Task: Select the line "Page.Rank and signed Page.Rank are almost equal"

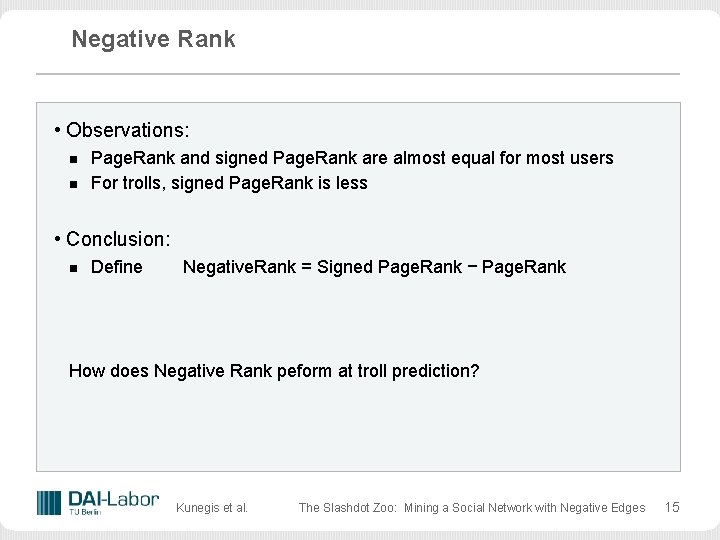Action: (x=352, y=158)
